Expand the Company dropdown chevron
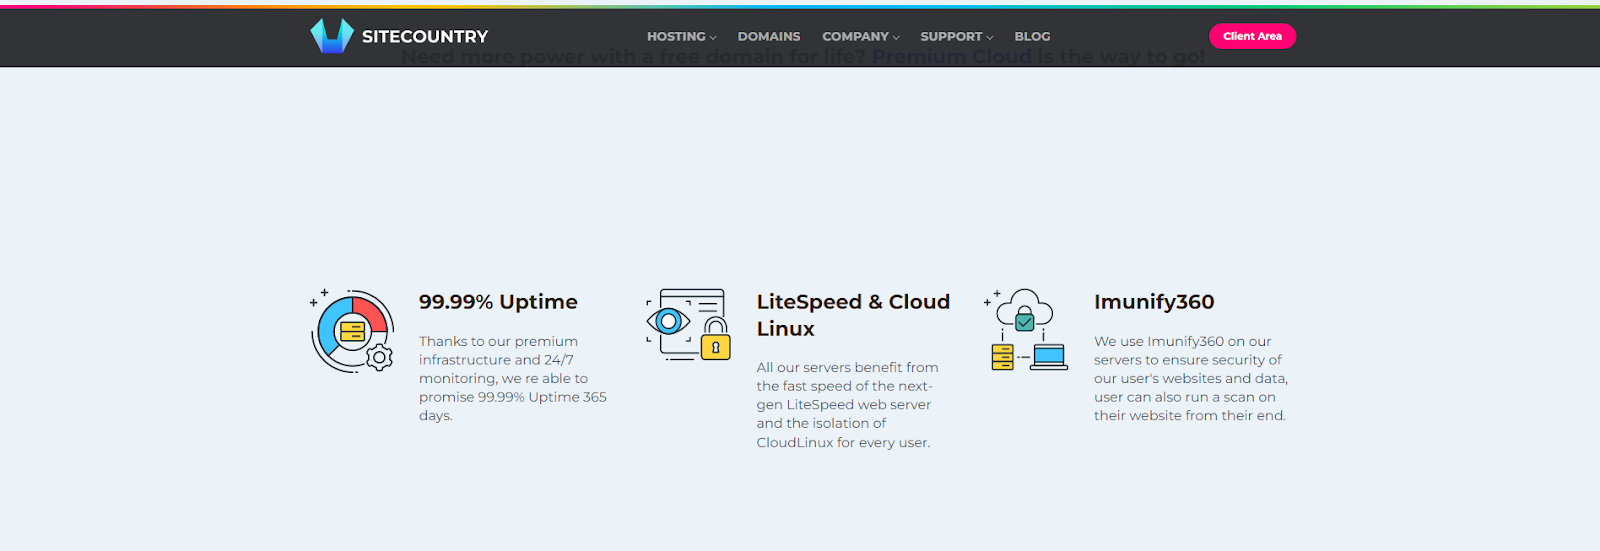Screen dimensions: 1600x551 click(x=896, y=38)
